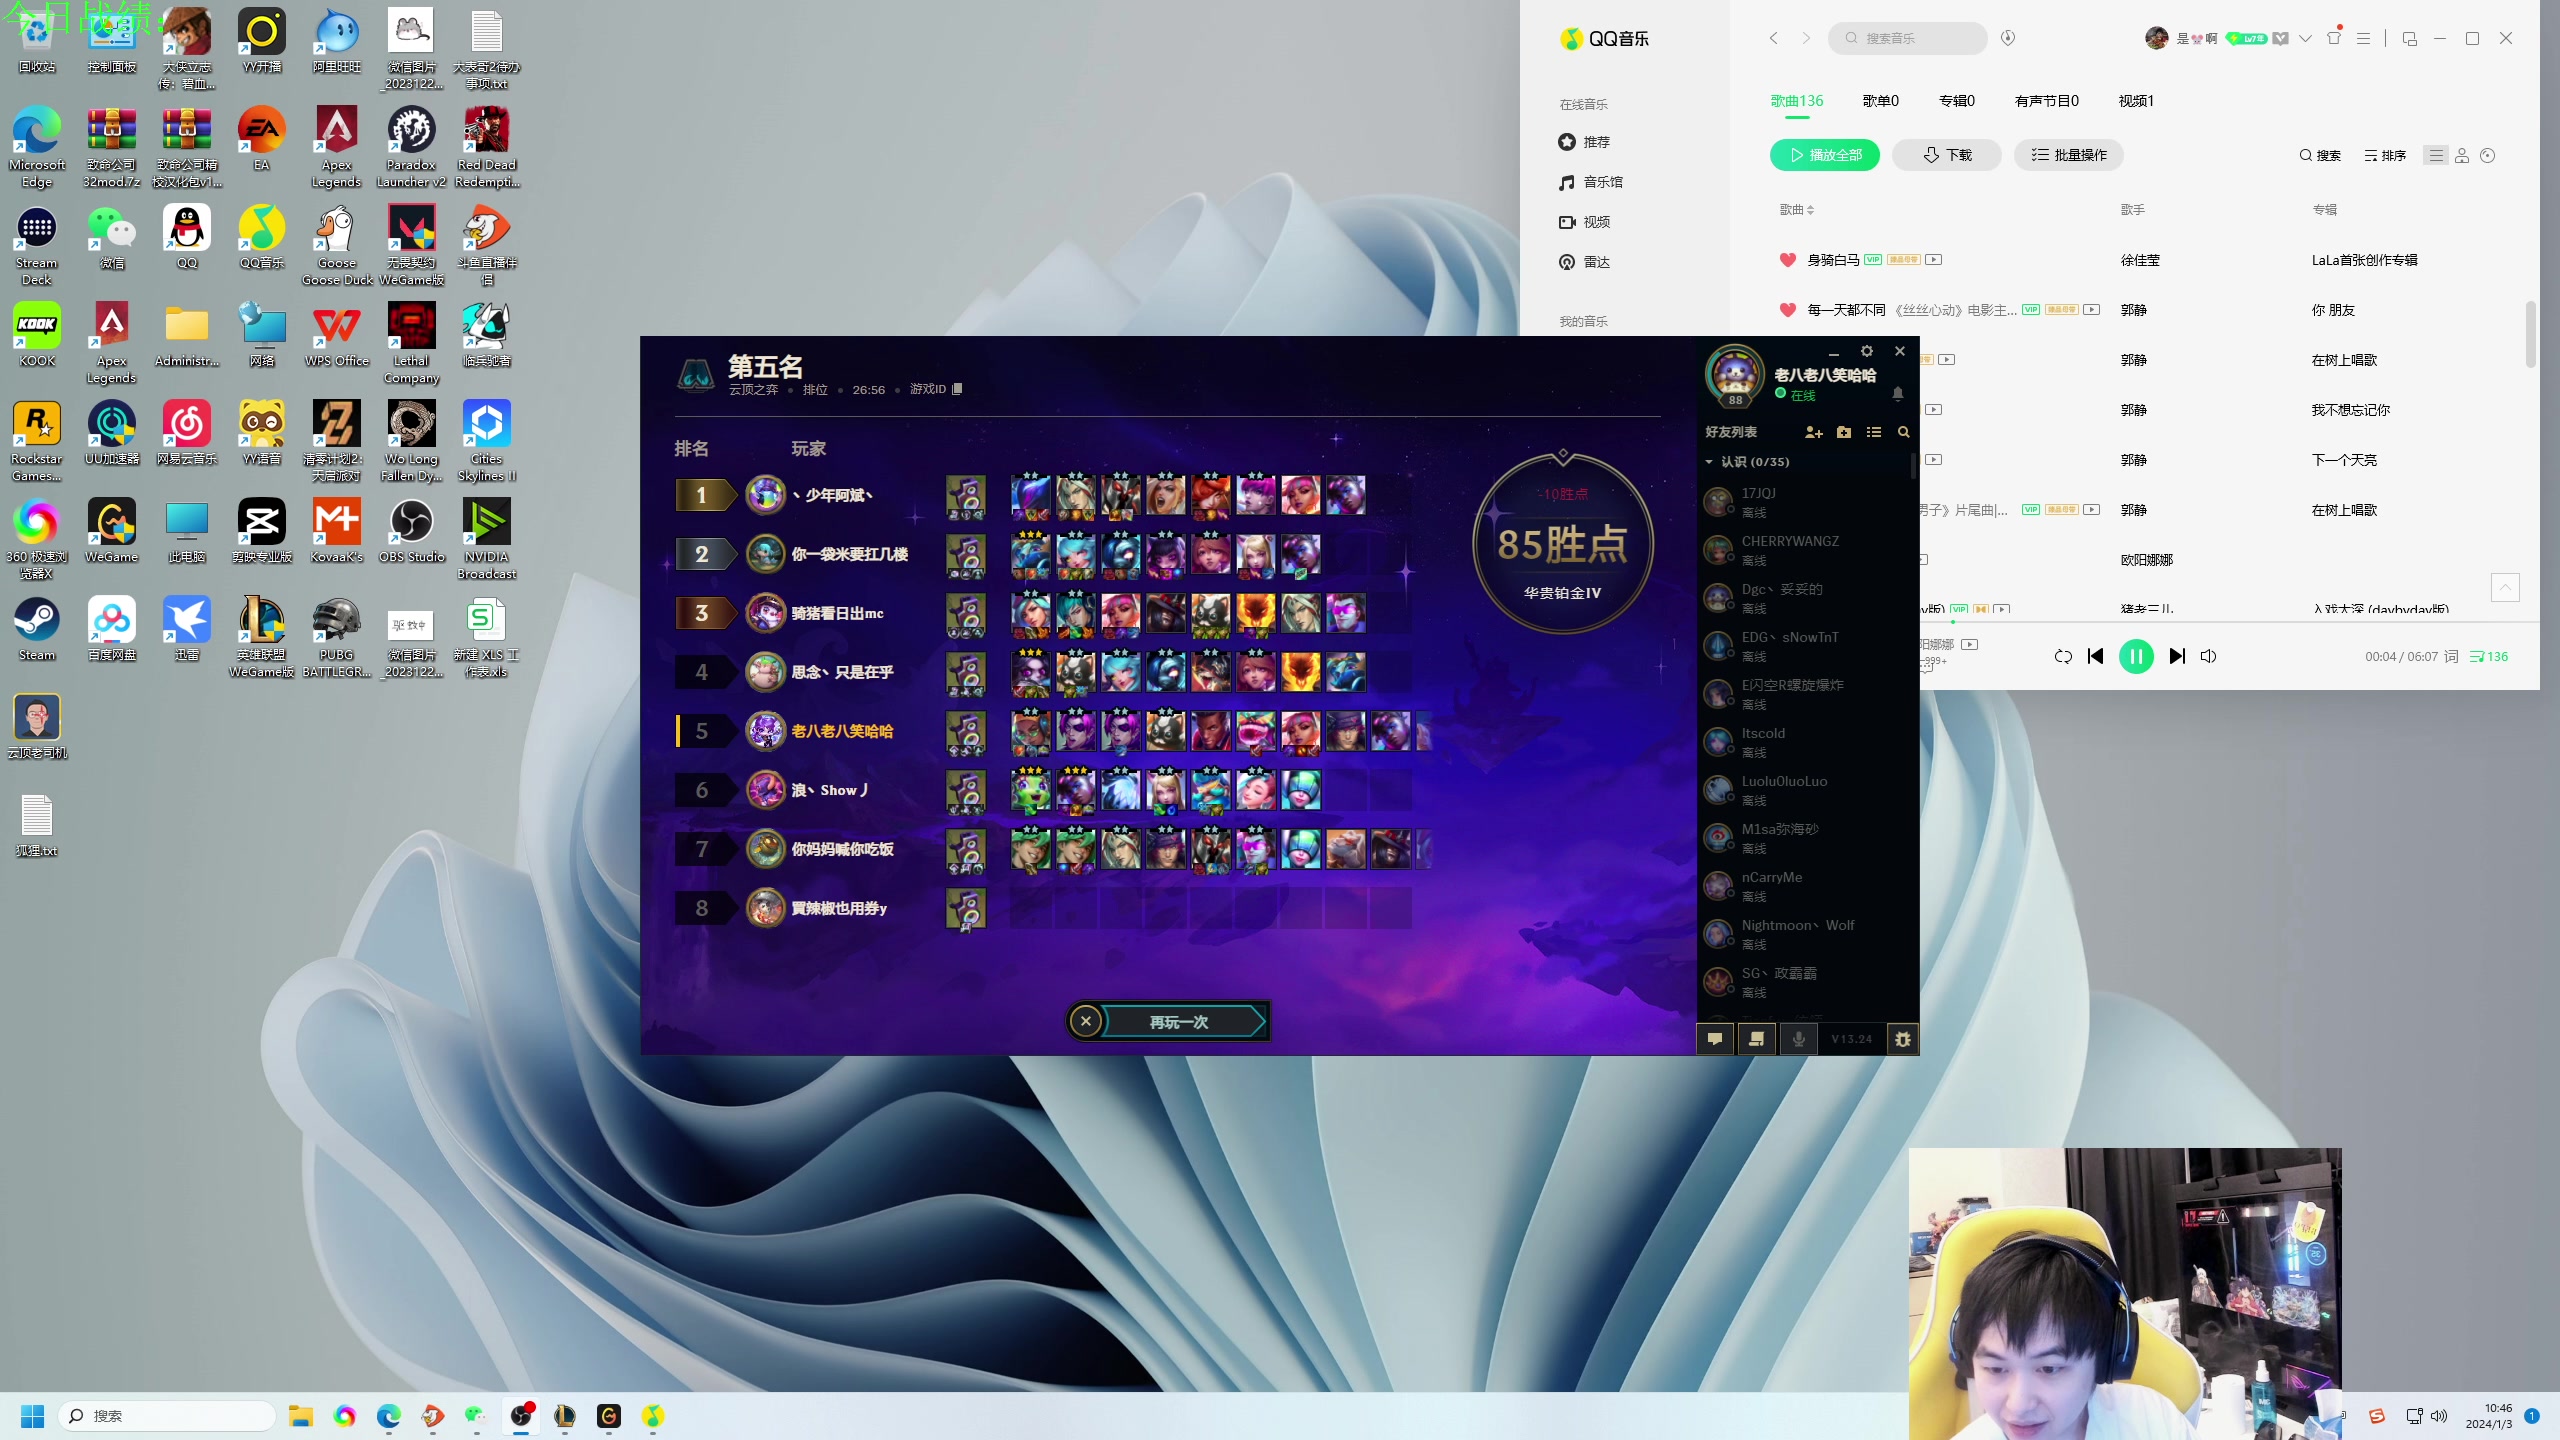Click the 播放全部 play all button
This screenshot has width=2560, height=1440.
point(1825,155)
